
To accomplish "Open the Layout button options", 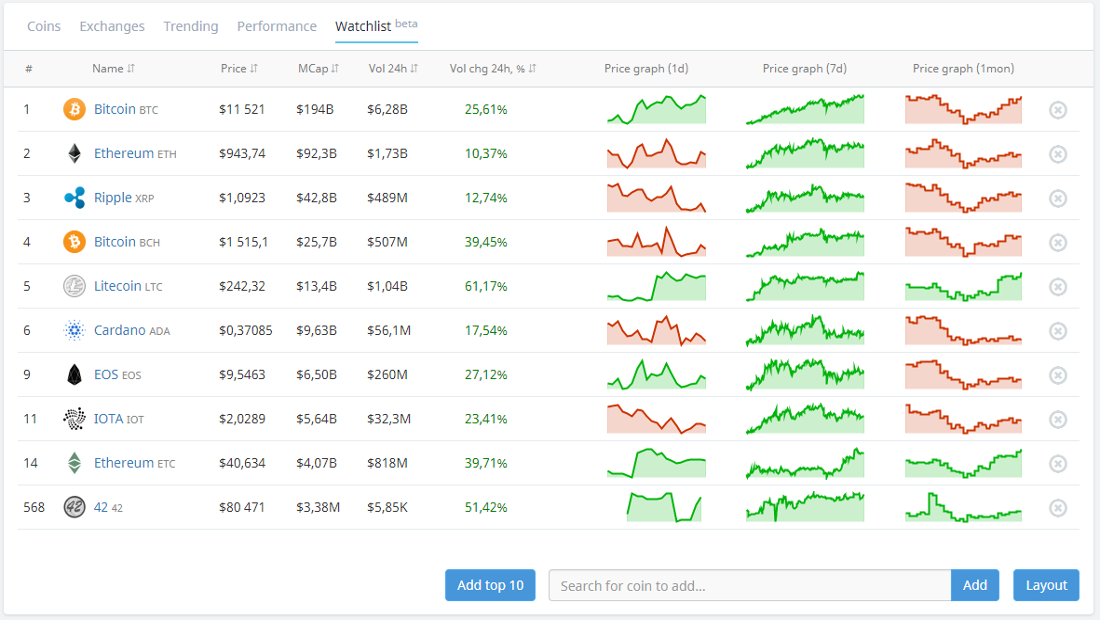I will pyautogui.click(x=1046, y=585).
